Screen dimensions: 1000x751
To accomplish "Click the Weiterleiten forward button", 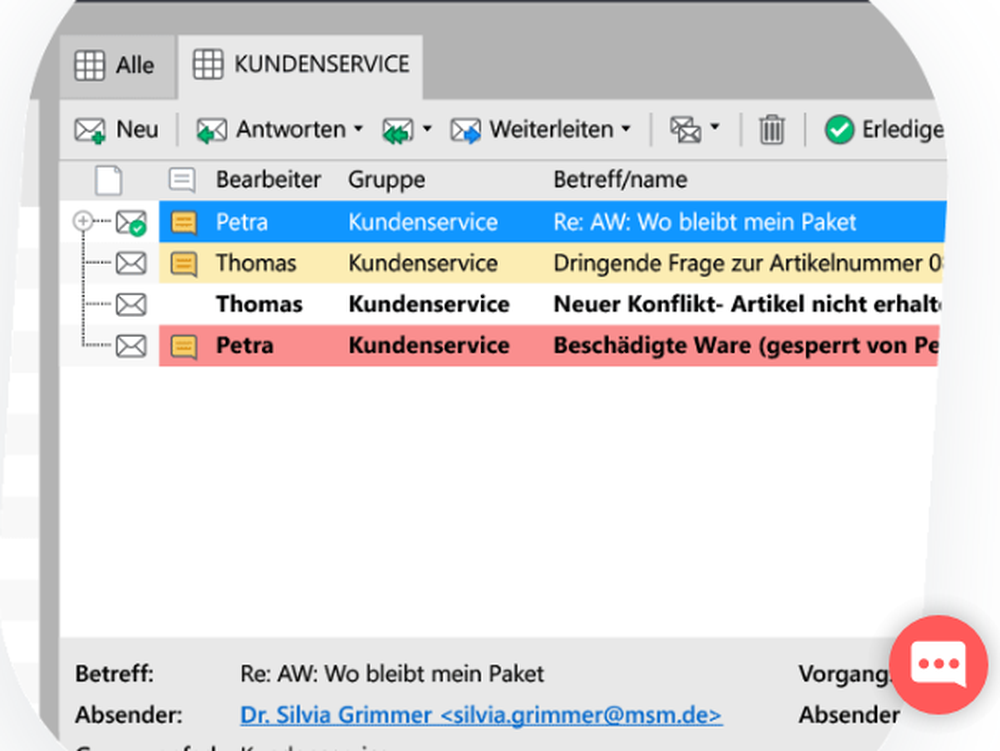I will point(533,129).
